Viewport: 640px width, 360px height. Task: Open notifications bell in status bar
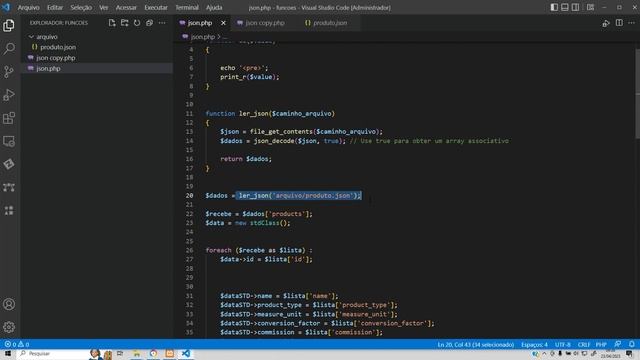click(632, 344)
